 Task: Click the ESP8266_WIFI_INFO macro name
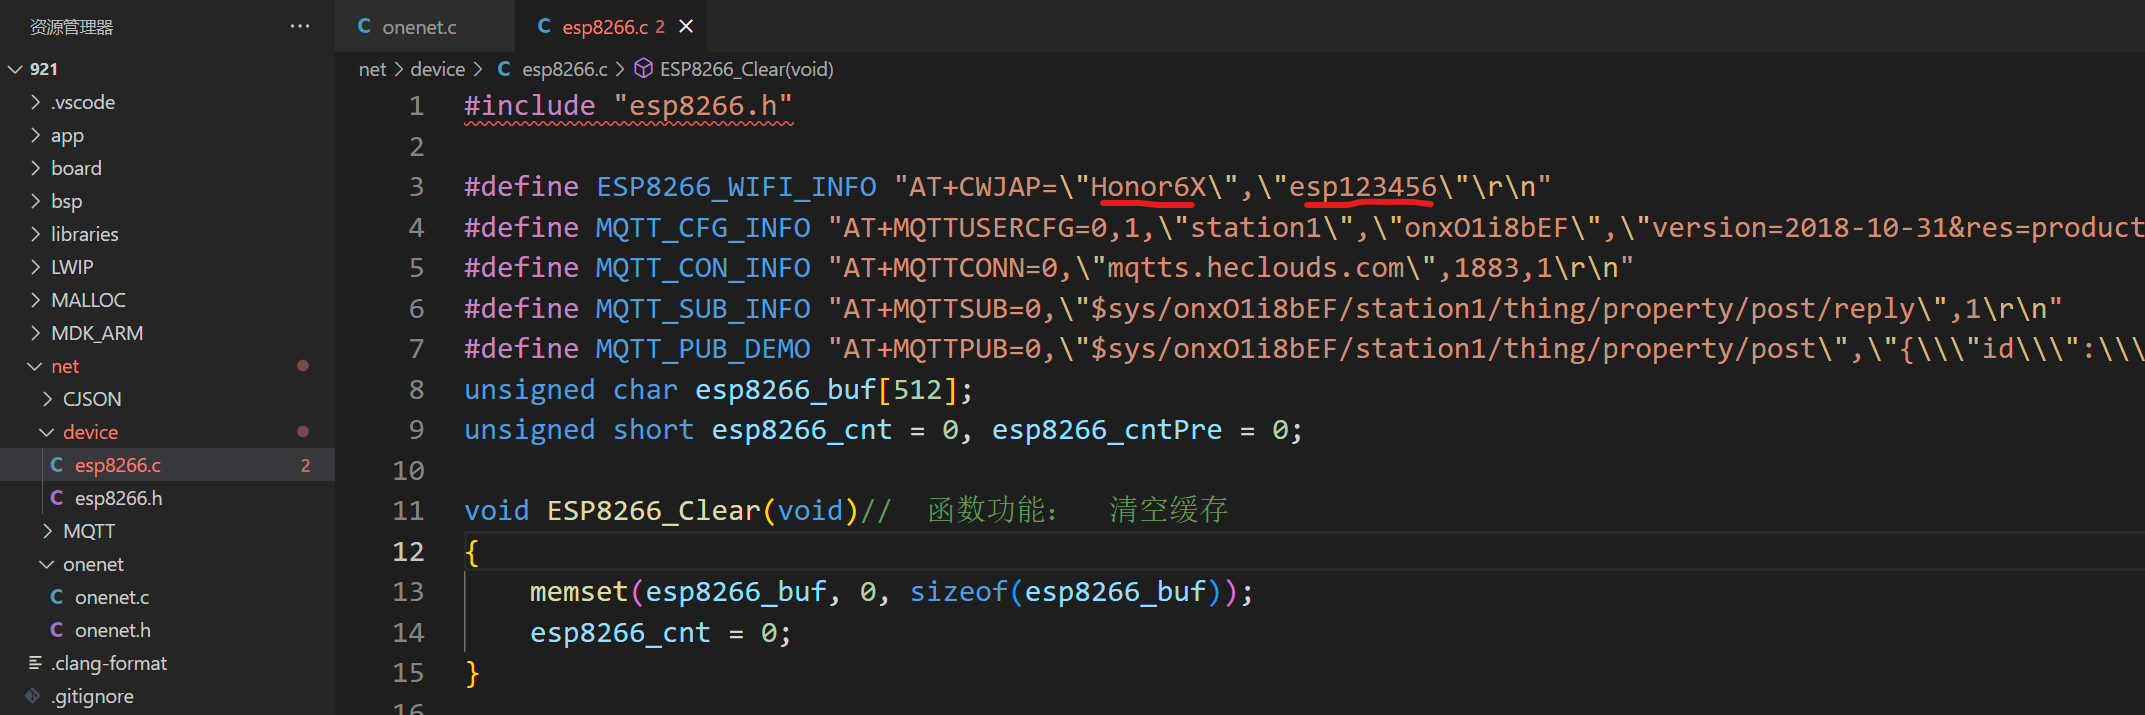[x=736, y=187]
